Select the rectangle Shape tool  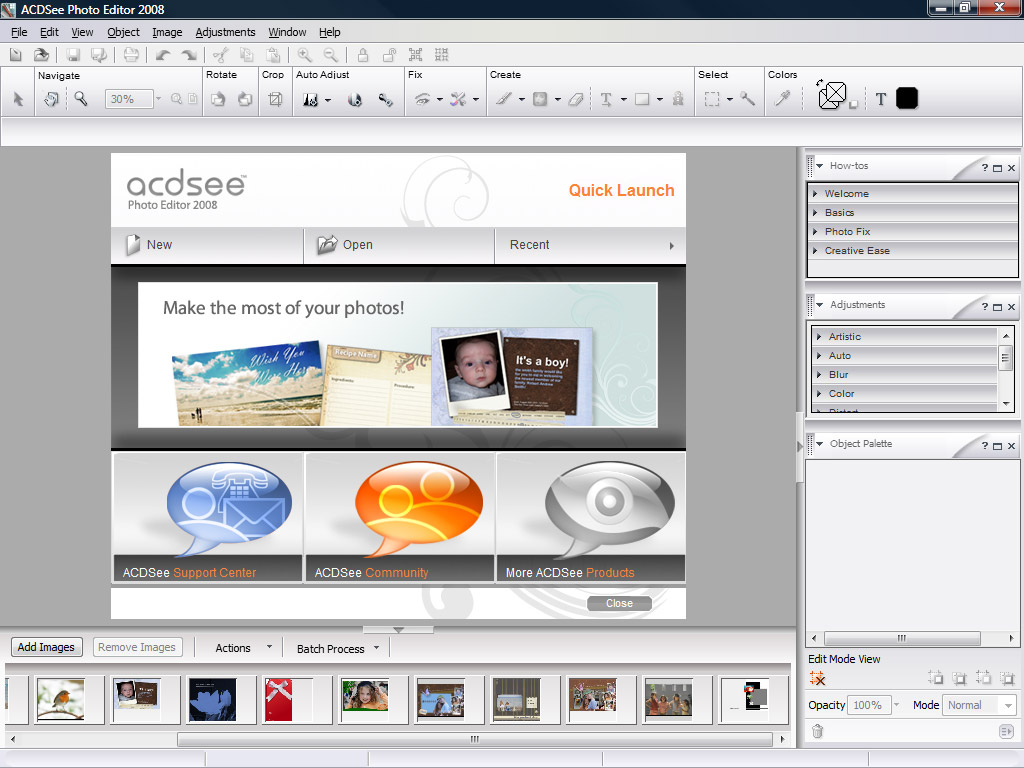(642, 99)
